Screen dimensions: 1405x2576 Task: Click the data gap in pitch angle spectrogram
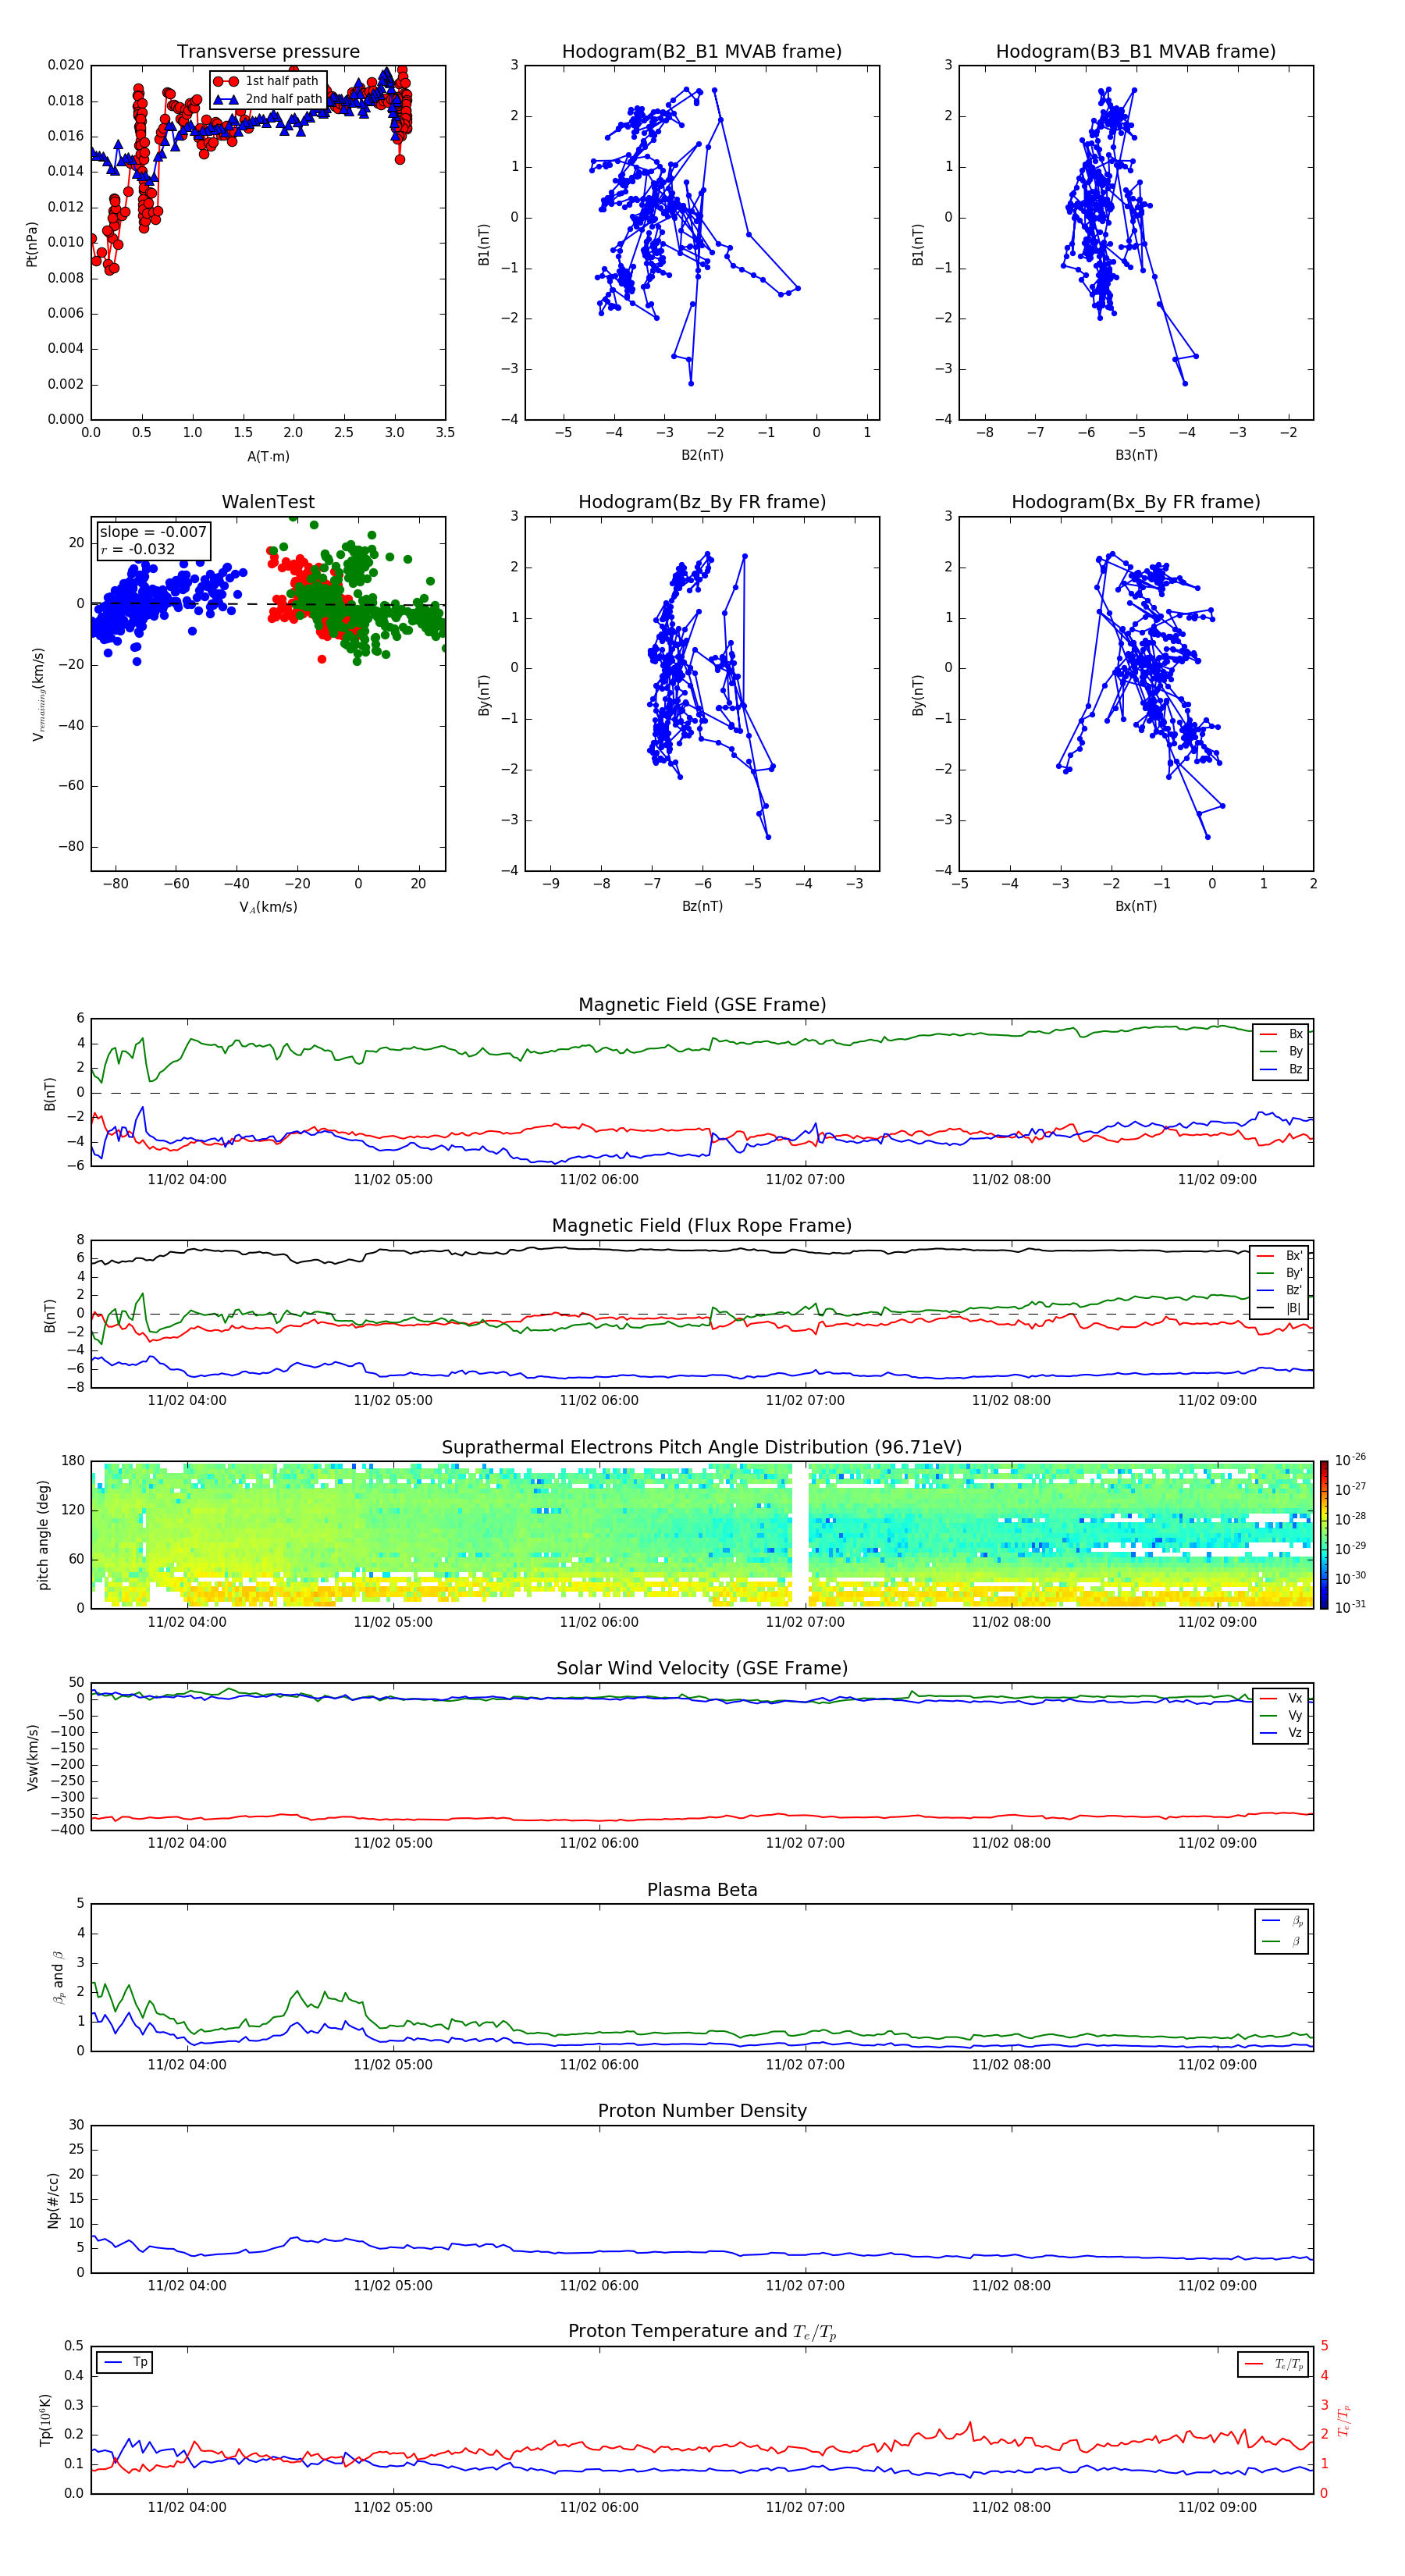coord(800,1535)
